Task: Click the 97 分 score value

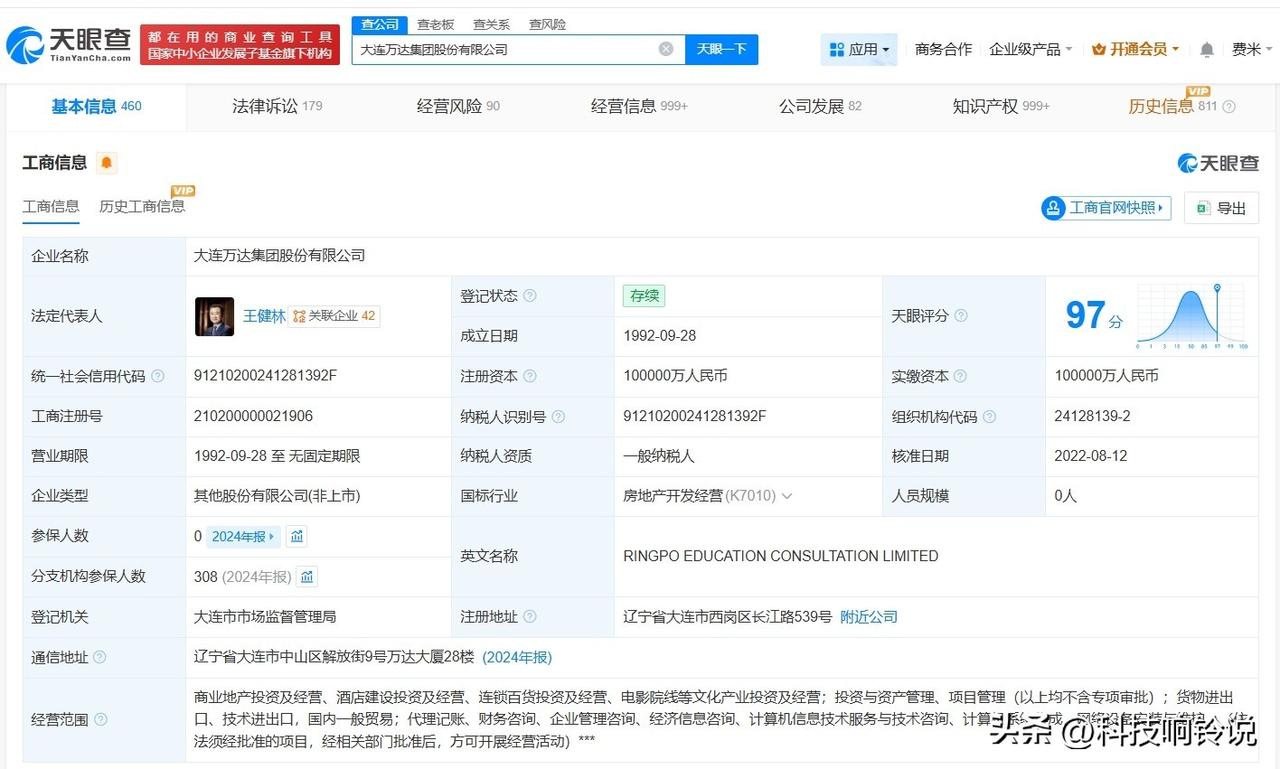Action: pyautogui.click(x=1094, y=316)
